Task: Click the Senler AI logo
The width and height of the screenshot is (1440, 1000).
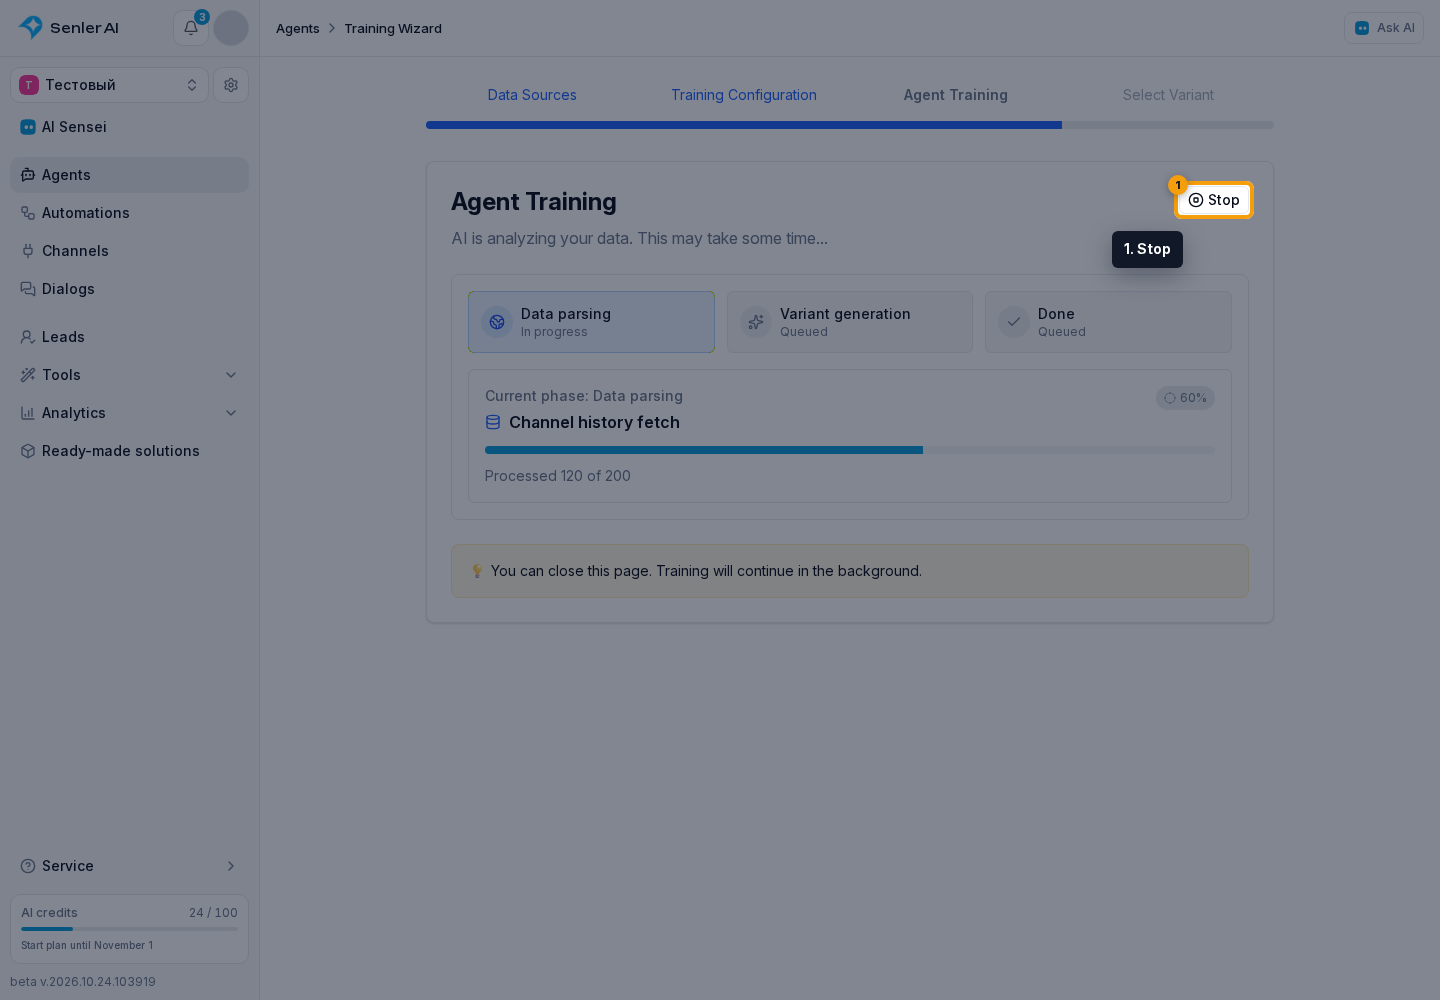Action: click(x=68, y=28)
